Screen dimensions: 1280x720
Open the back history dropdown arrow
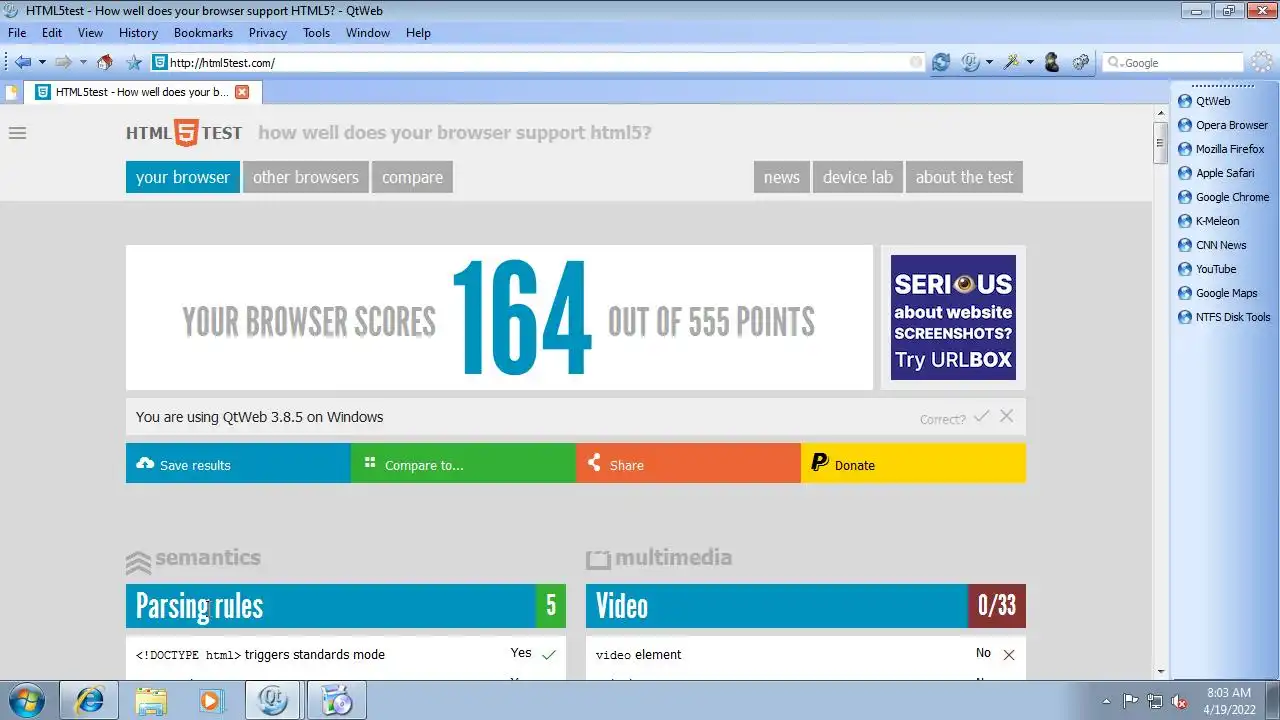(x=42, y=62)
